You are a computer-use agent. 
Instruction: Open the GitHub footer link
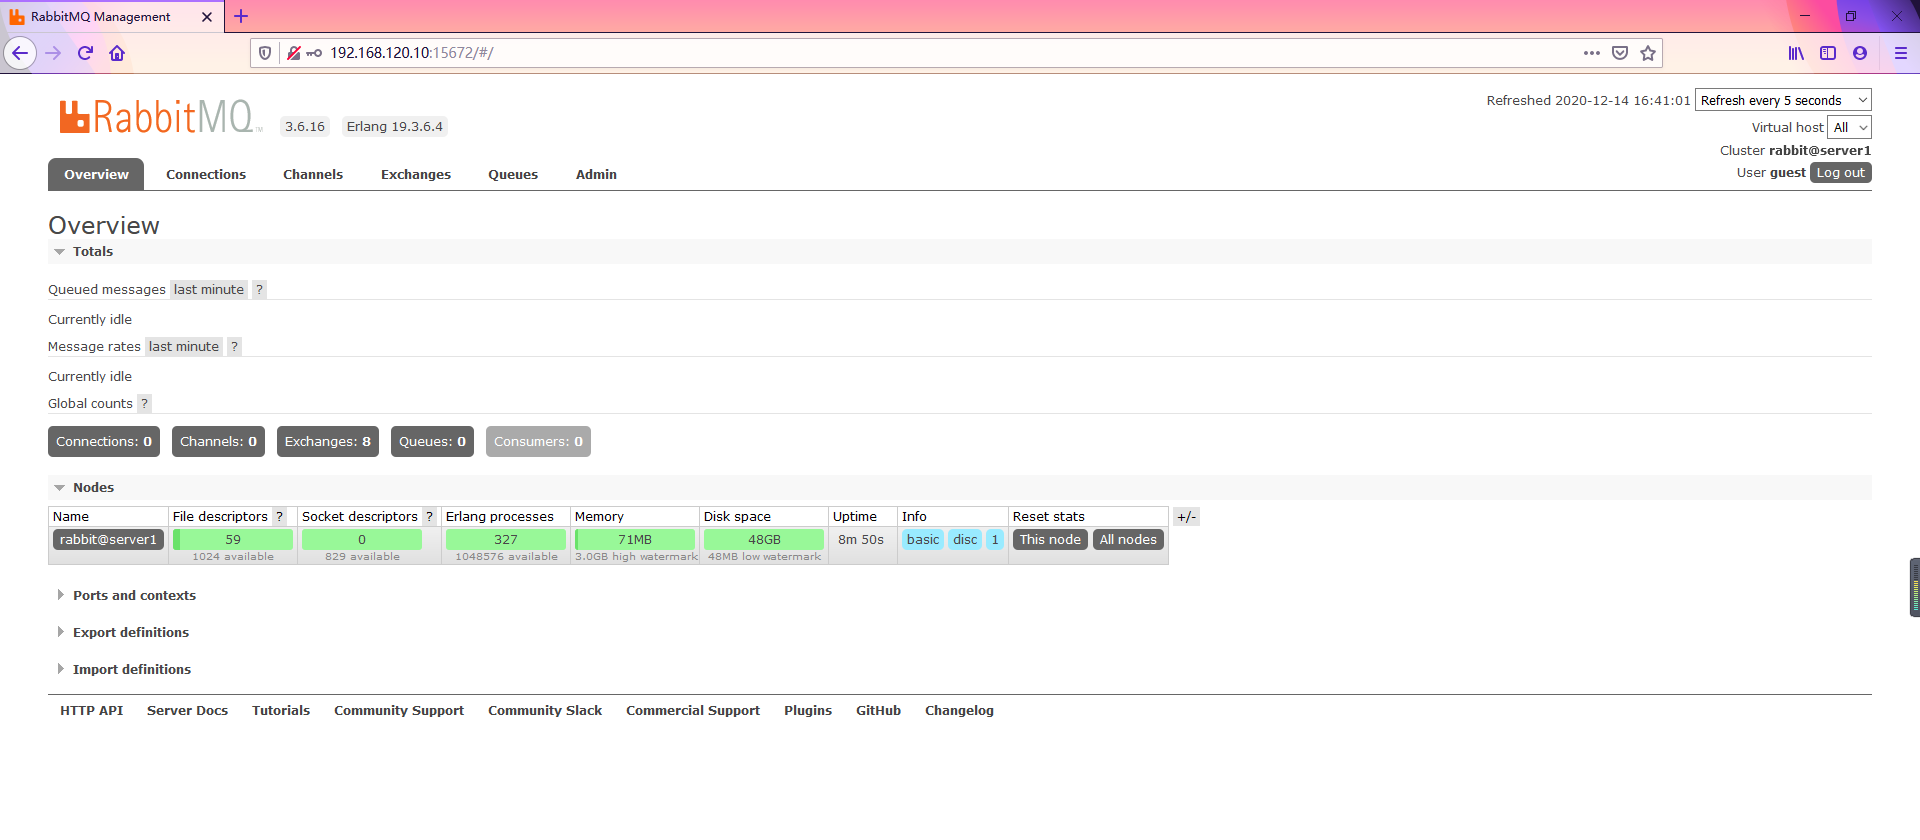pyautogui.click(x=878, y=711)
